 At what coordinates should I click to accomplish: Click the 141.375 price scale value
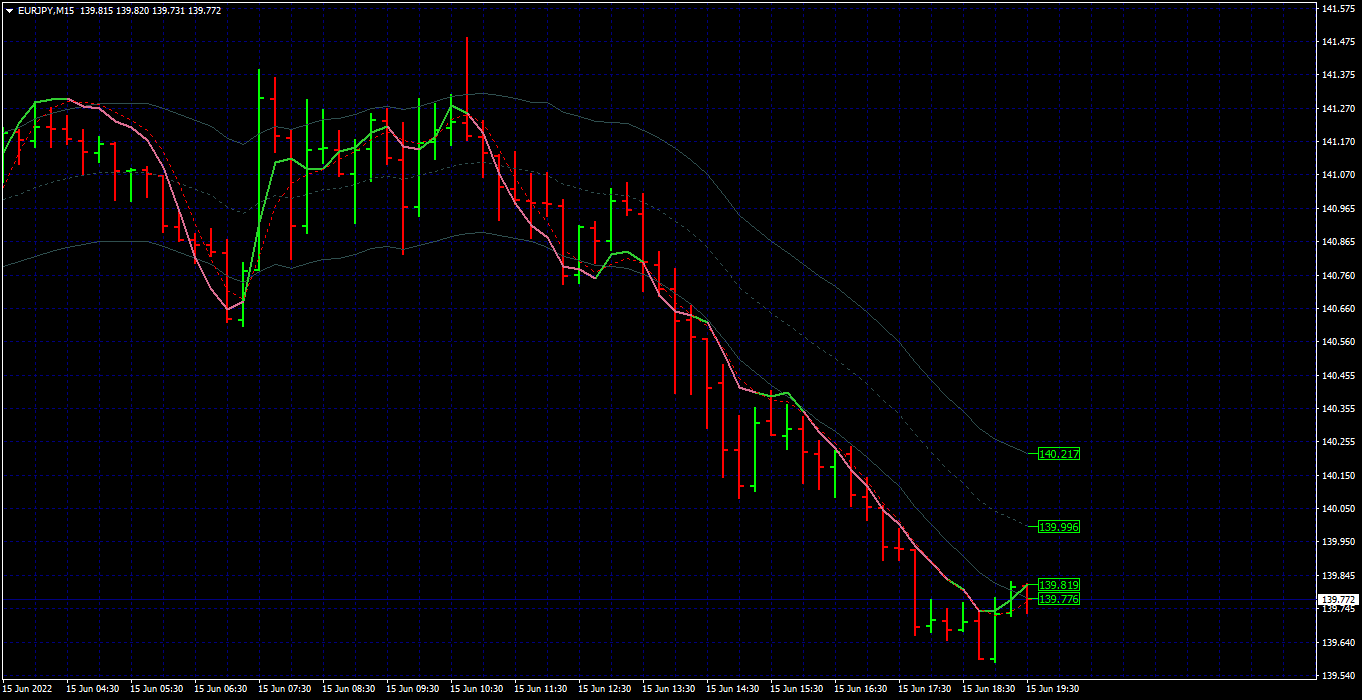click(x=1337, y=75)
